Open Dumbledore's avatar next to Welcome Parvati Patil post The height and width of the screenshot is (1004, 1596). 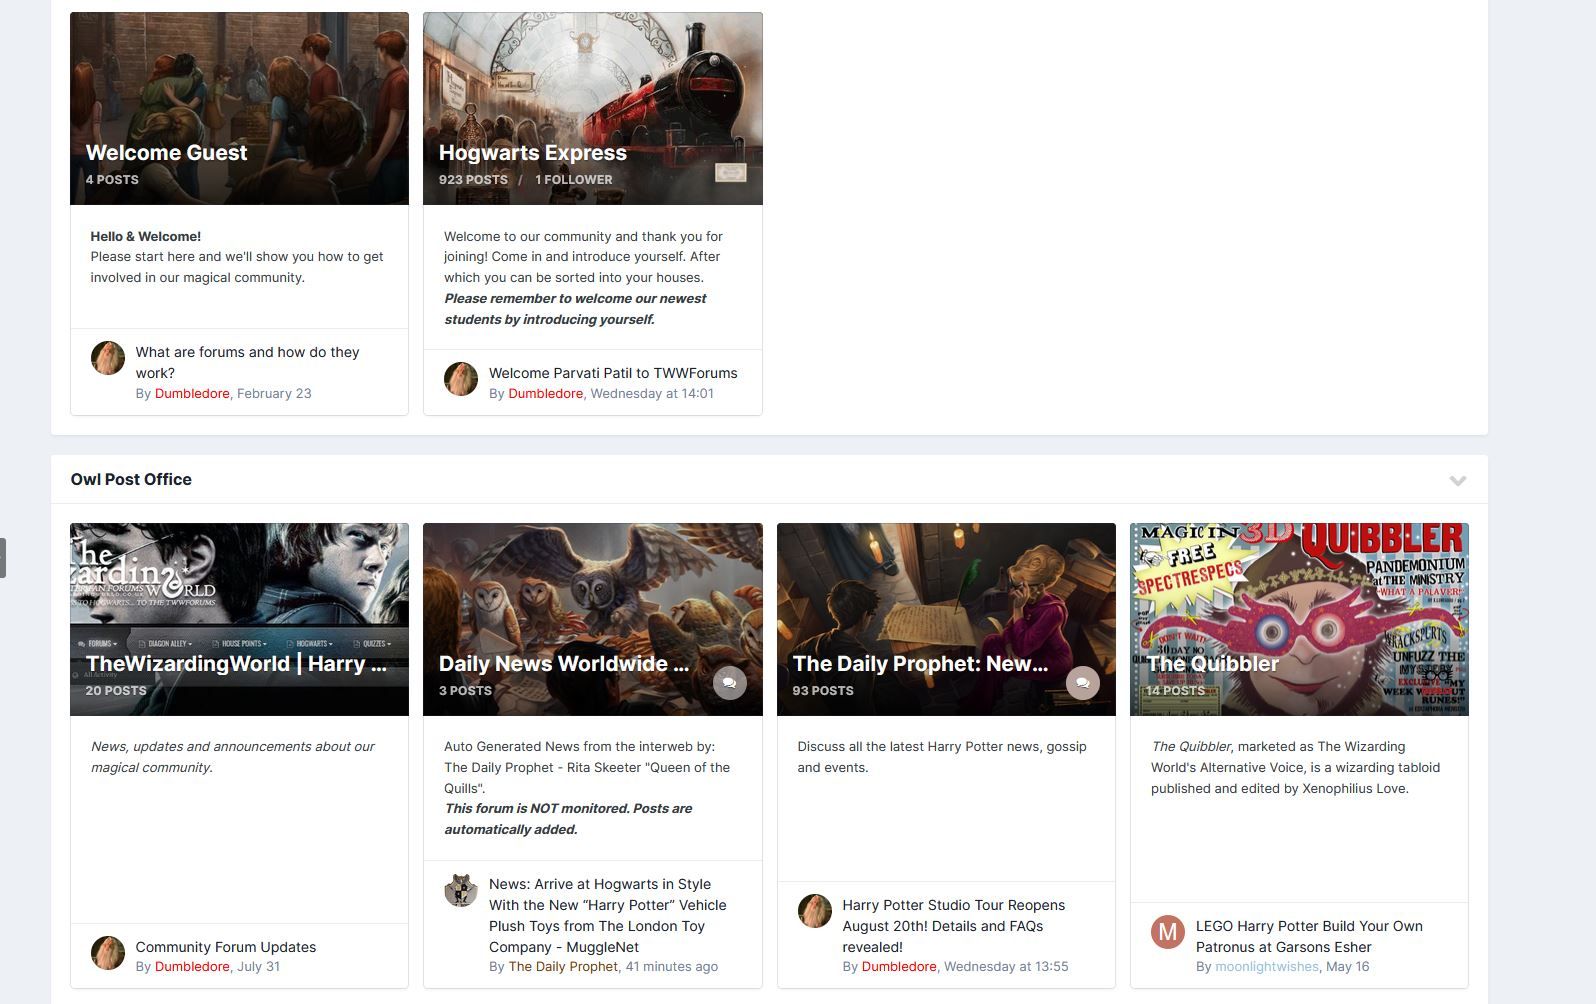[x=461, y=379]
